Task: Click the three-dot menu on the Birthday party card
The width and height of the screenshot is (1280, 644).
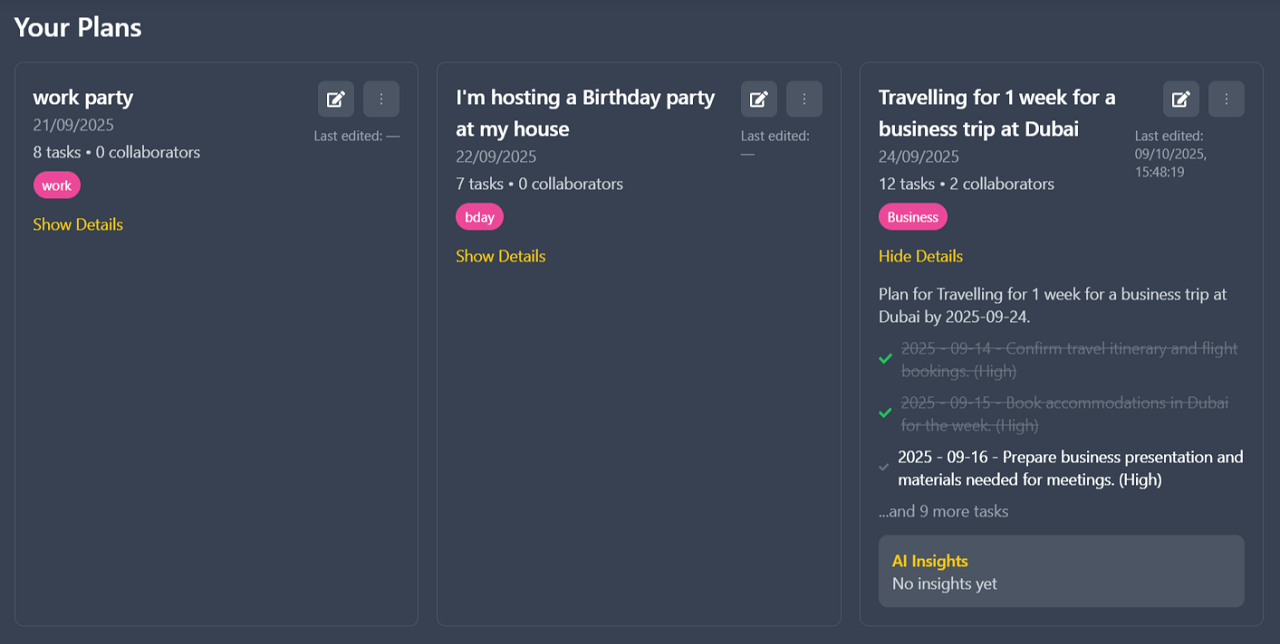Action: coord(804,99)
